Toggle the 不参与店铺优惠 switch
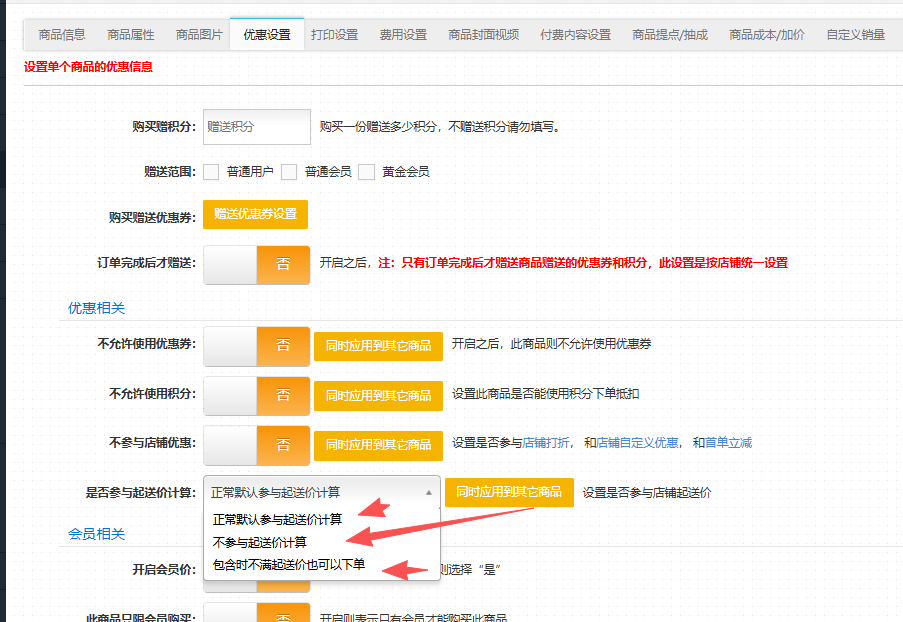This screenshot has height=622, width=903. pos(256,444)
